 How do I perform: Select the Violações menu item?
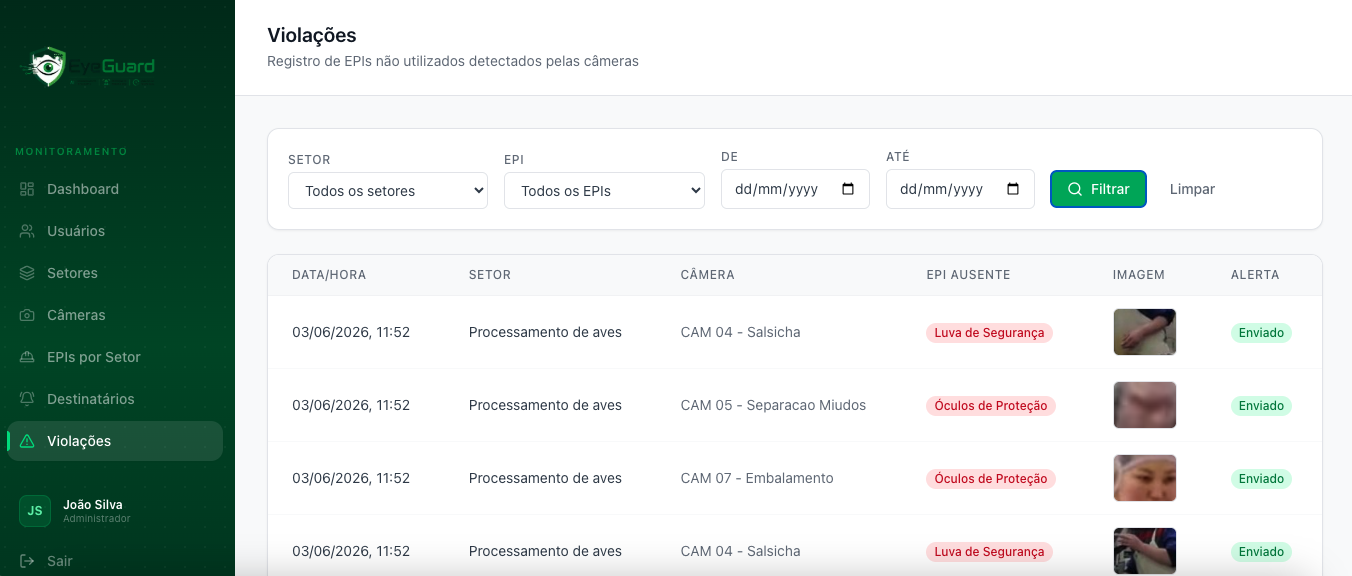click(115, 441)
